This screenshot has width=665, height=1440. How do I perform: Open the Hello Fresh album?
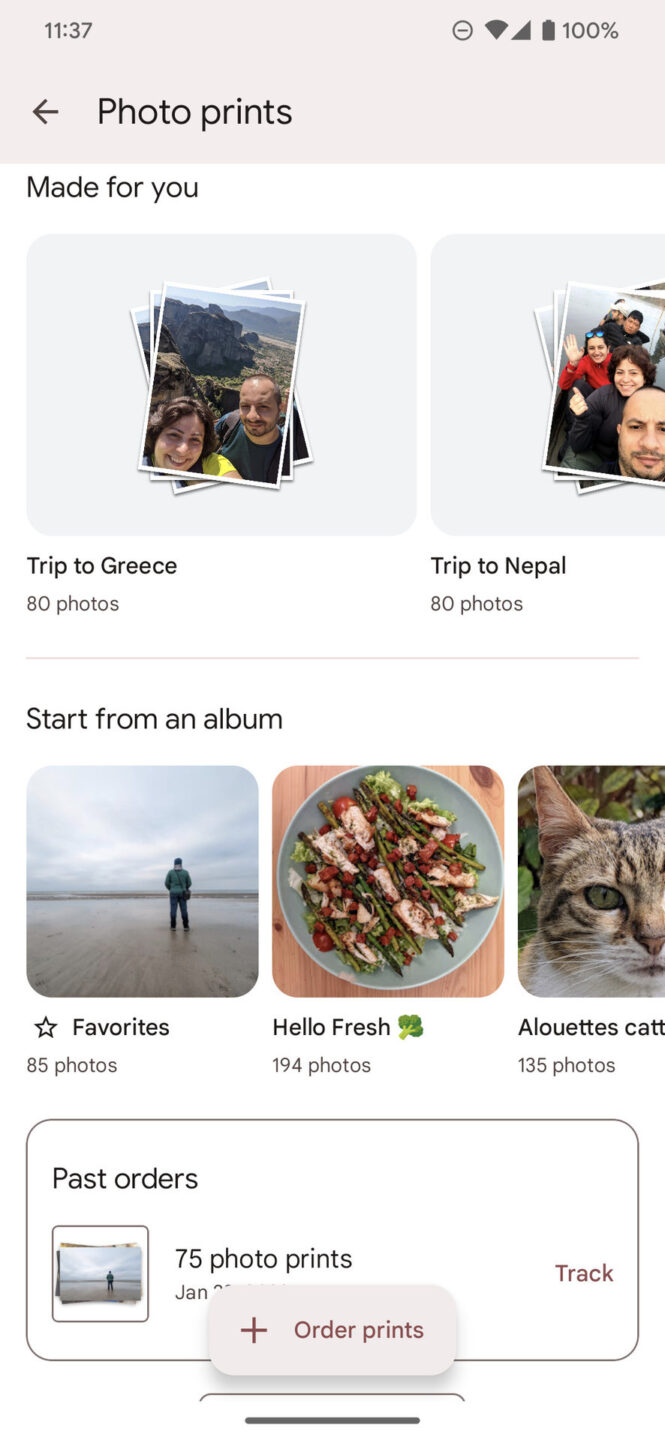coord(388,881)
